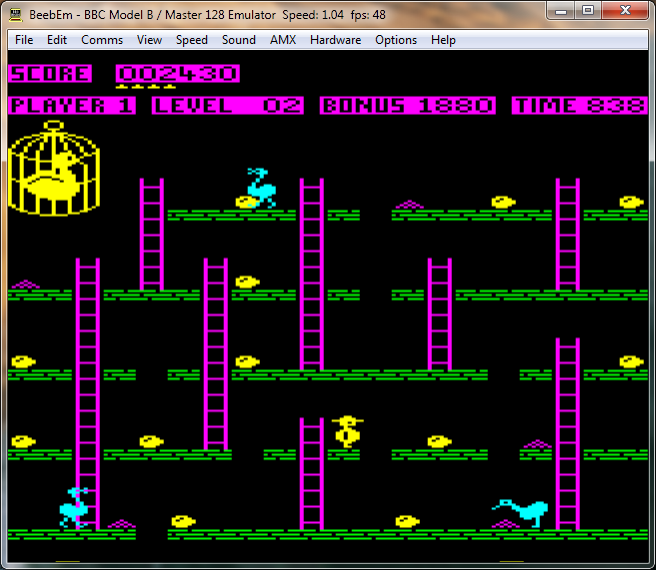This screenshot has height=570, width=656.
Task: Click the SCORE label
Action: click(x=50, y=74)
